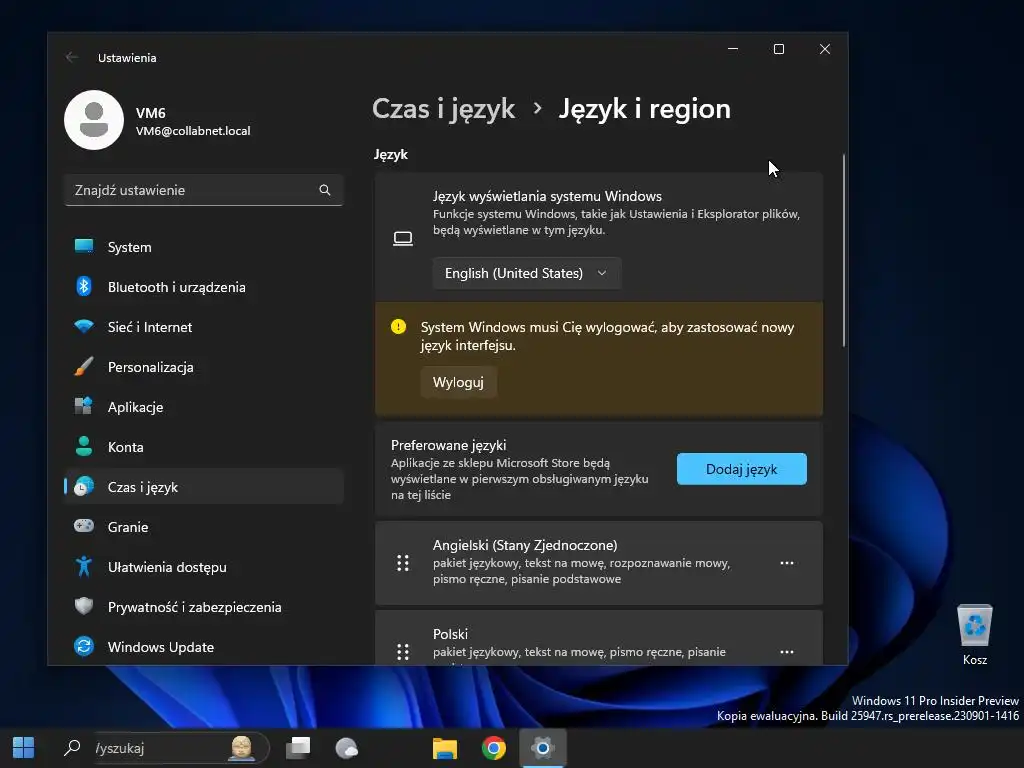Select Konta in the sidebar menu

point(204,447)
